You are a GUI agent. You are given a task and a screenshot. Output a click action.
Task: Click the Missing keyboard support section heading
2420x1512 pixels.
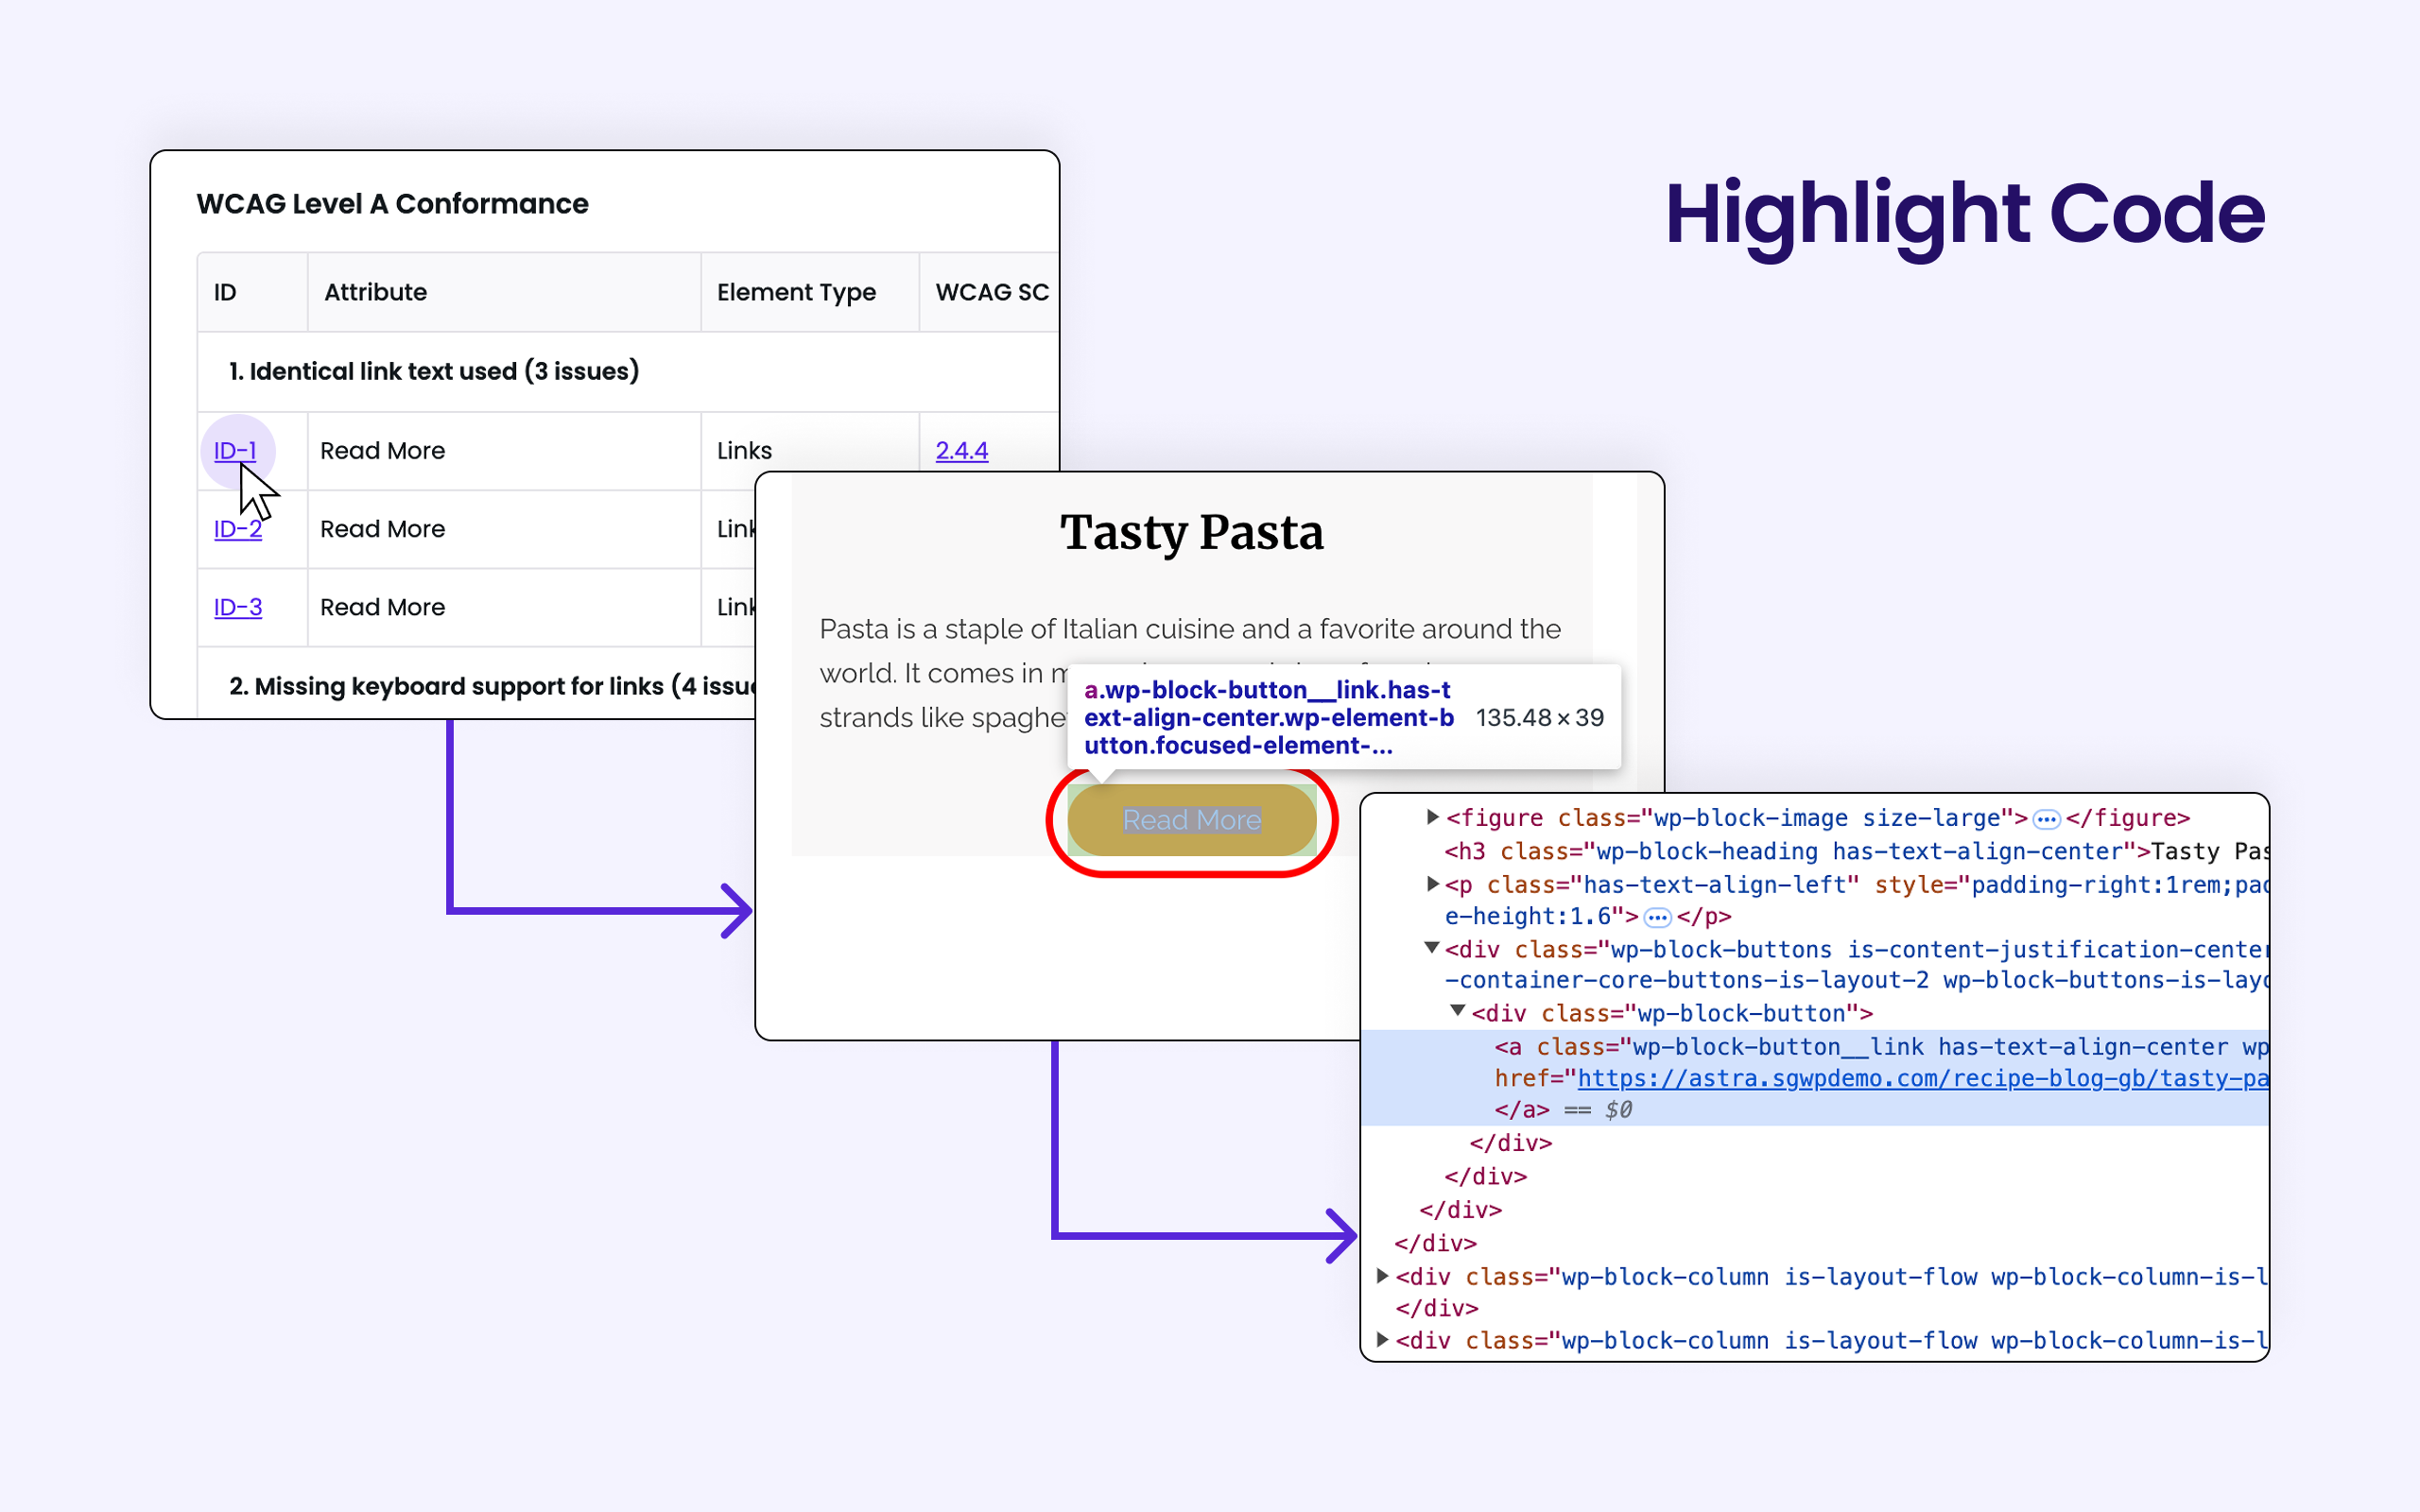496,686
